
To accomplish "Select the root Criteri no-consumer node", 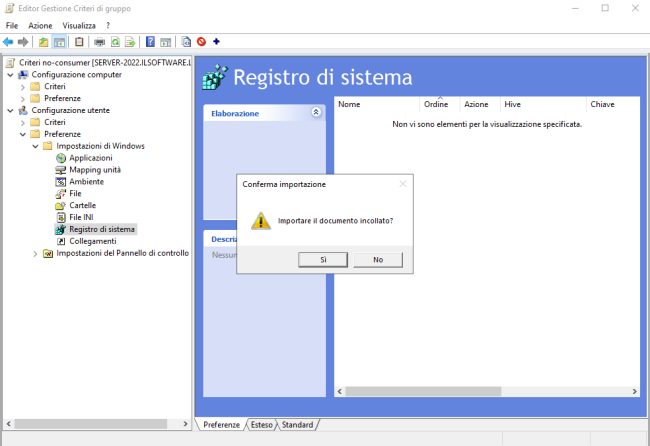I will [104, 63].
